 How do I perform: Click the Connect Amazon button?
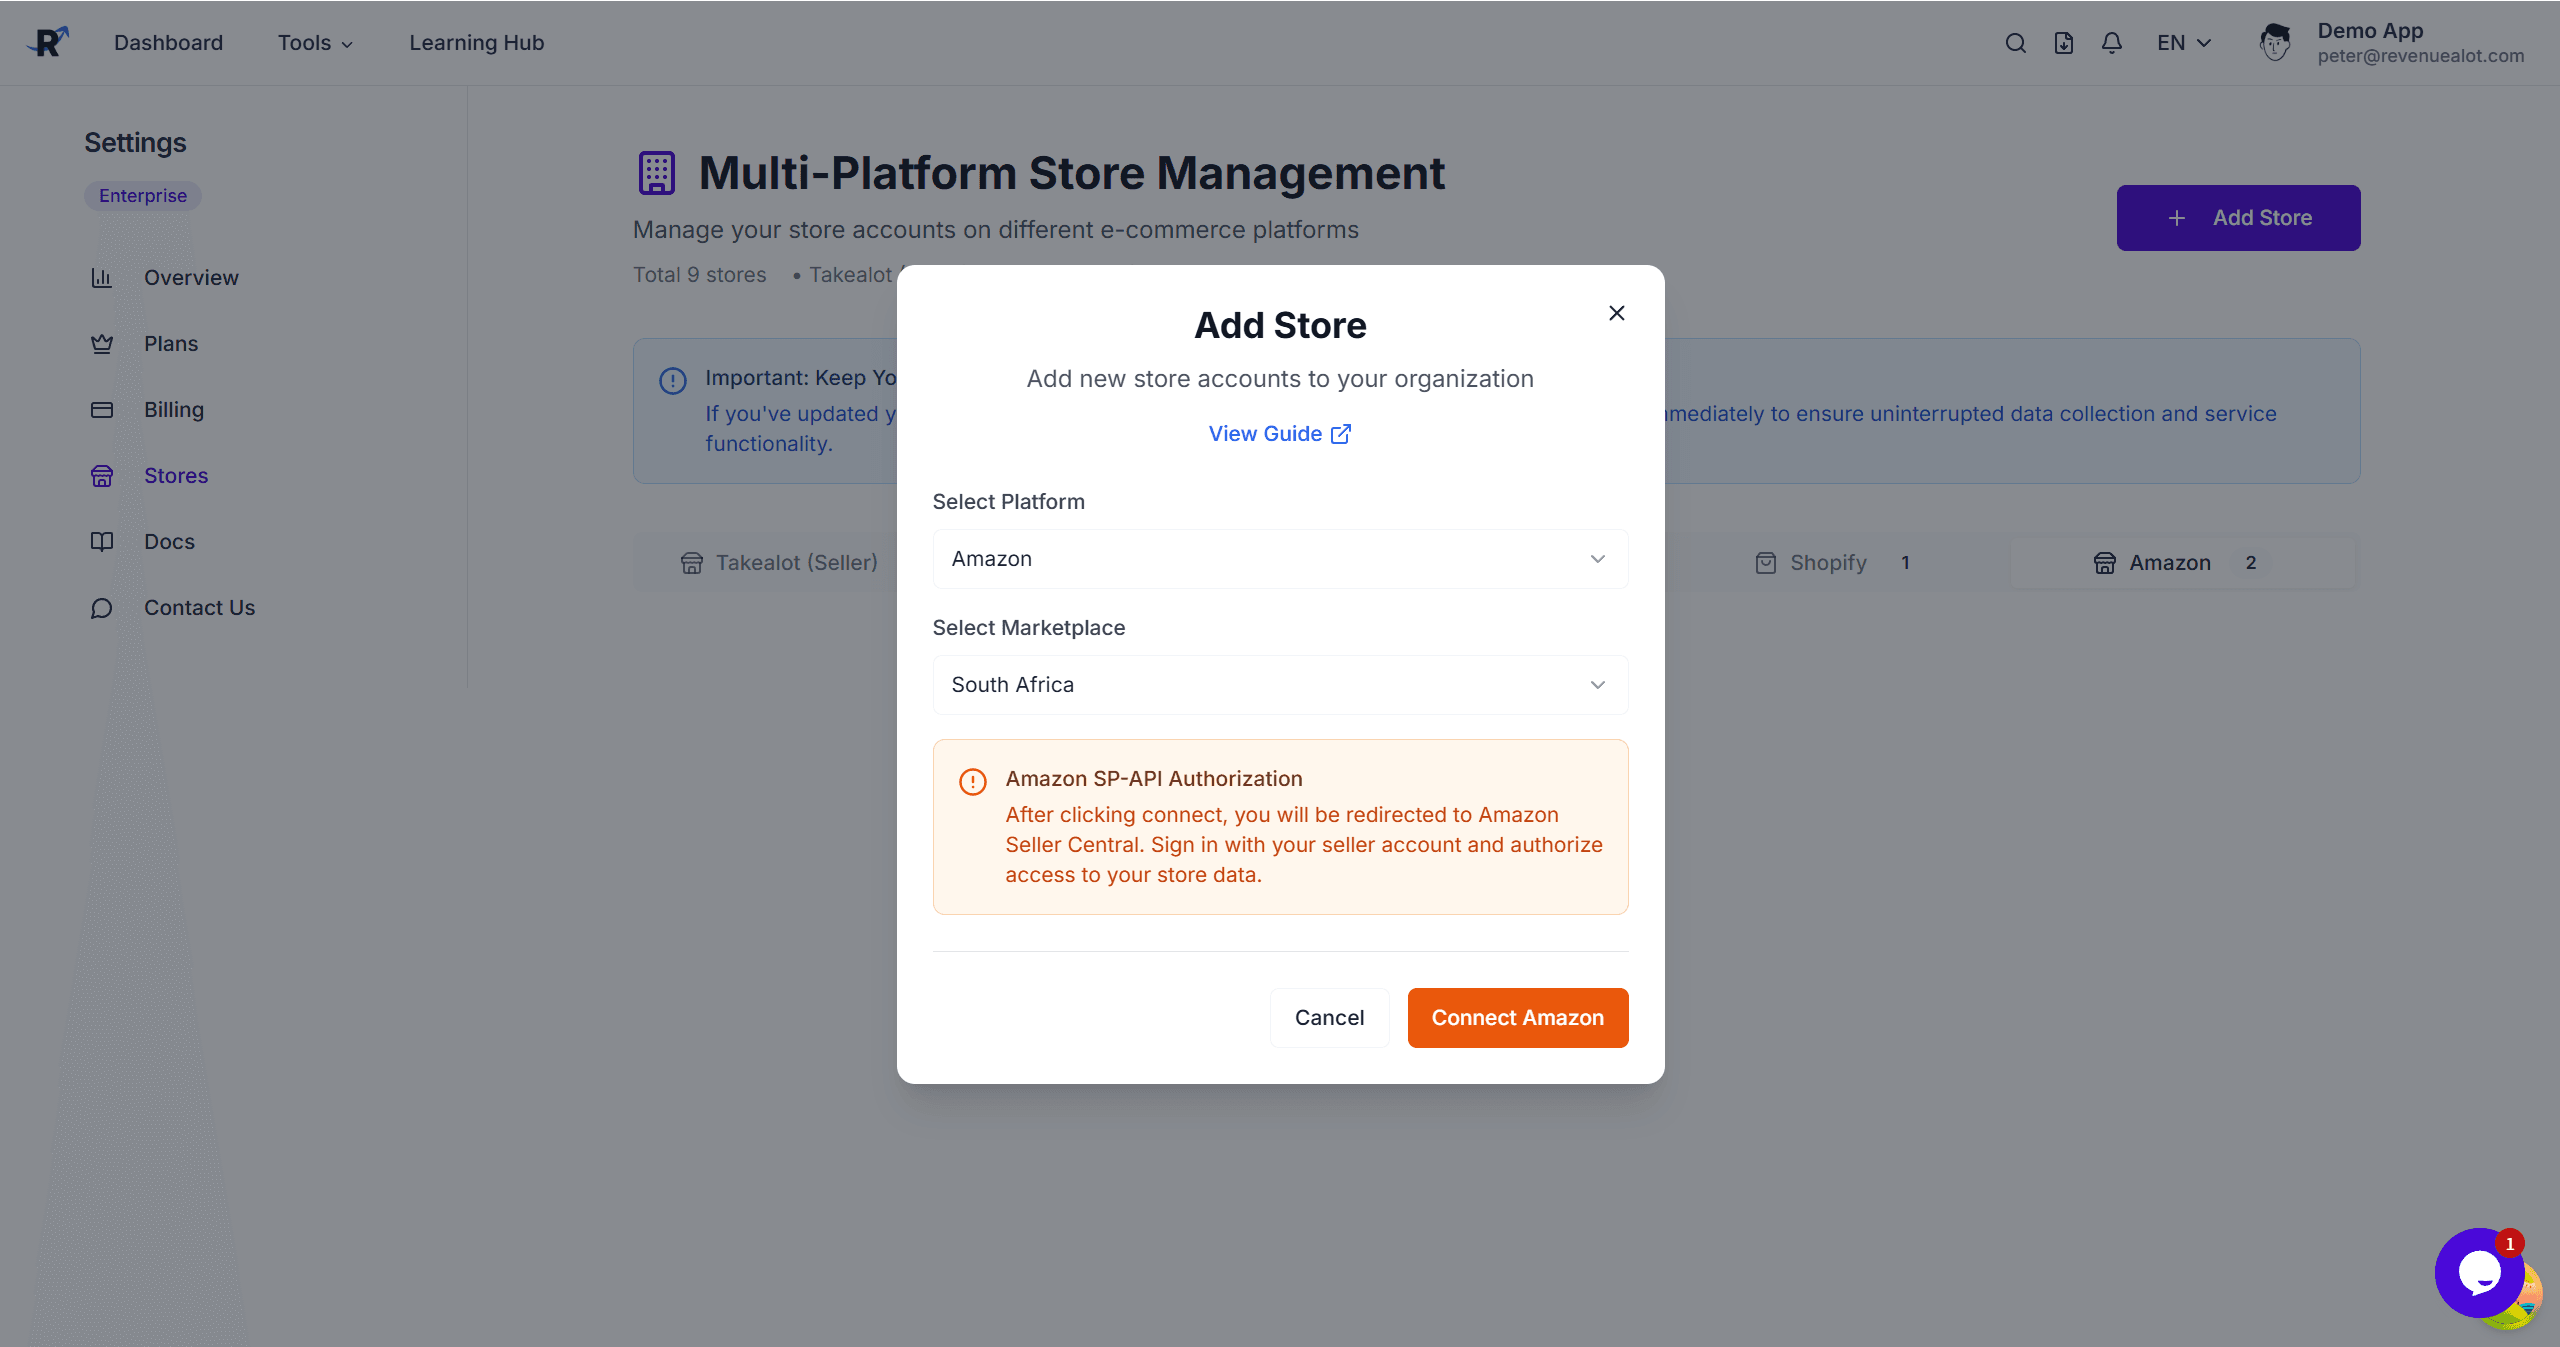tap(1517, 1017)
